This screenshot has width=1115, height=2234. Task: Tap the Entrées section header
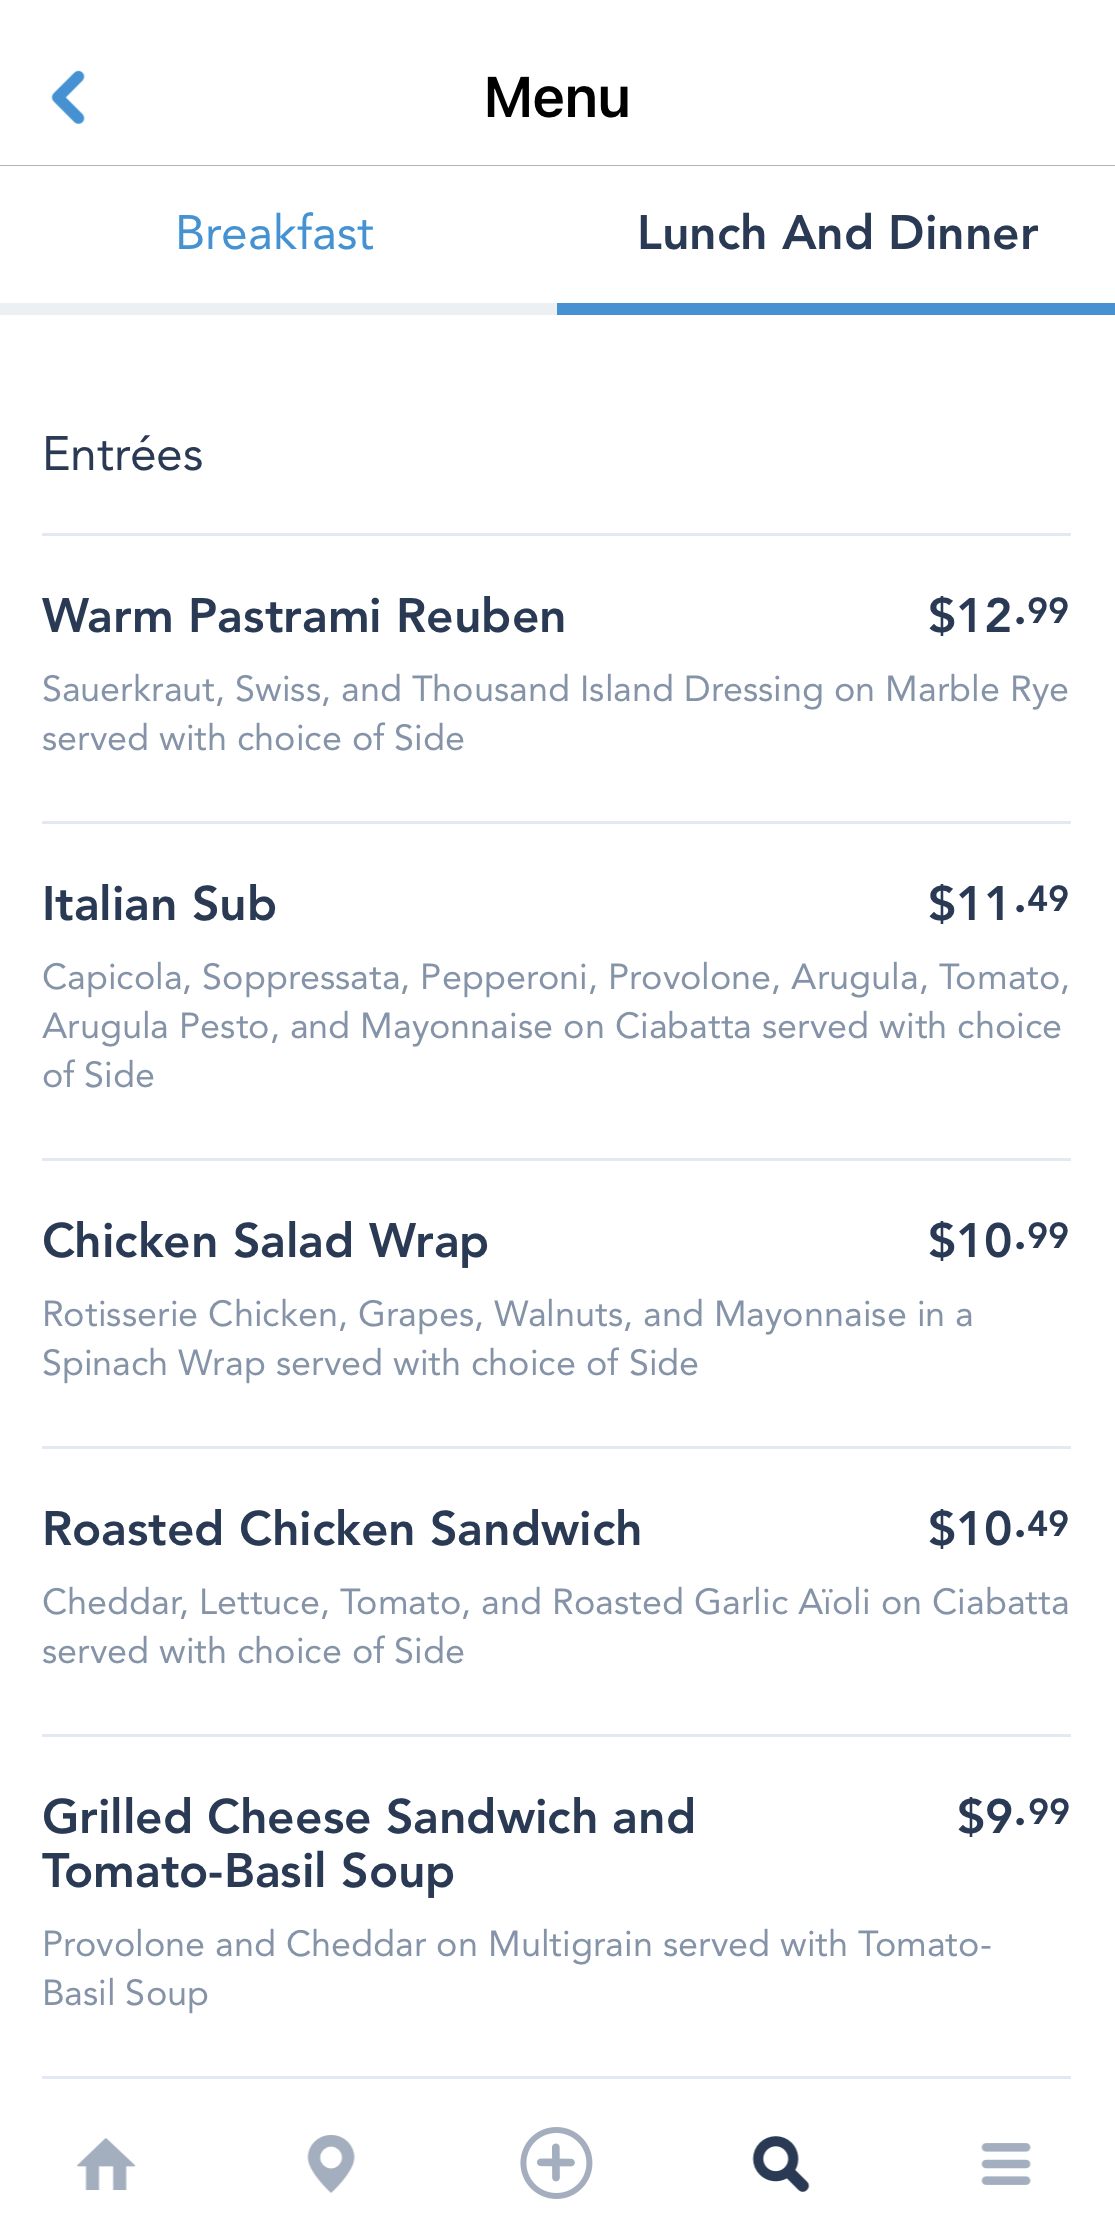[x=123, y=455]
